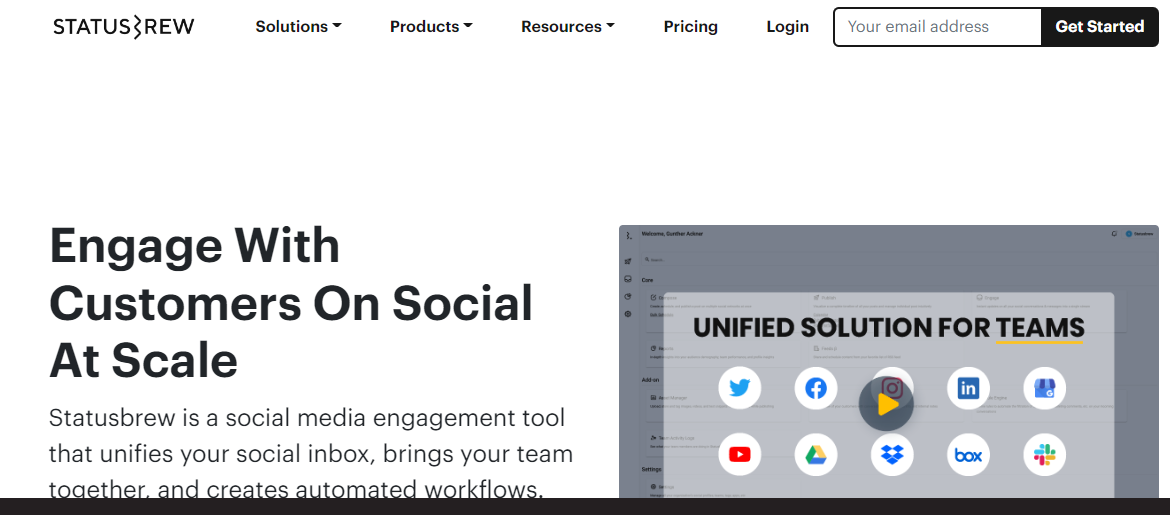The height and width of the screenshot is (515, 1170).
Task: Click the email address input field
Action: click(938, 27)
